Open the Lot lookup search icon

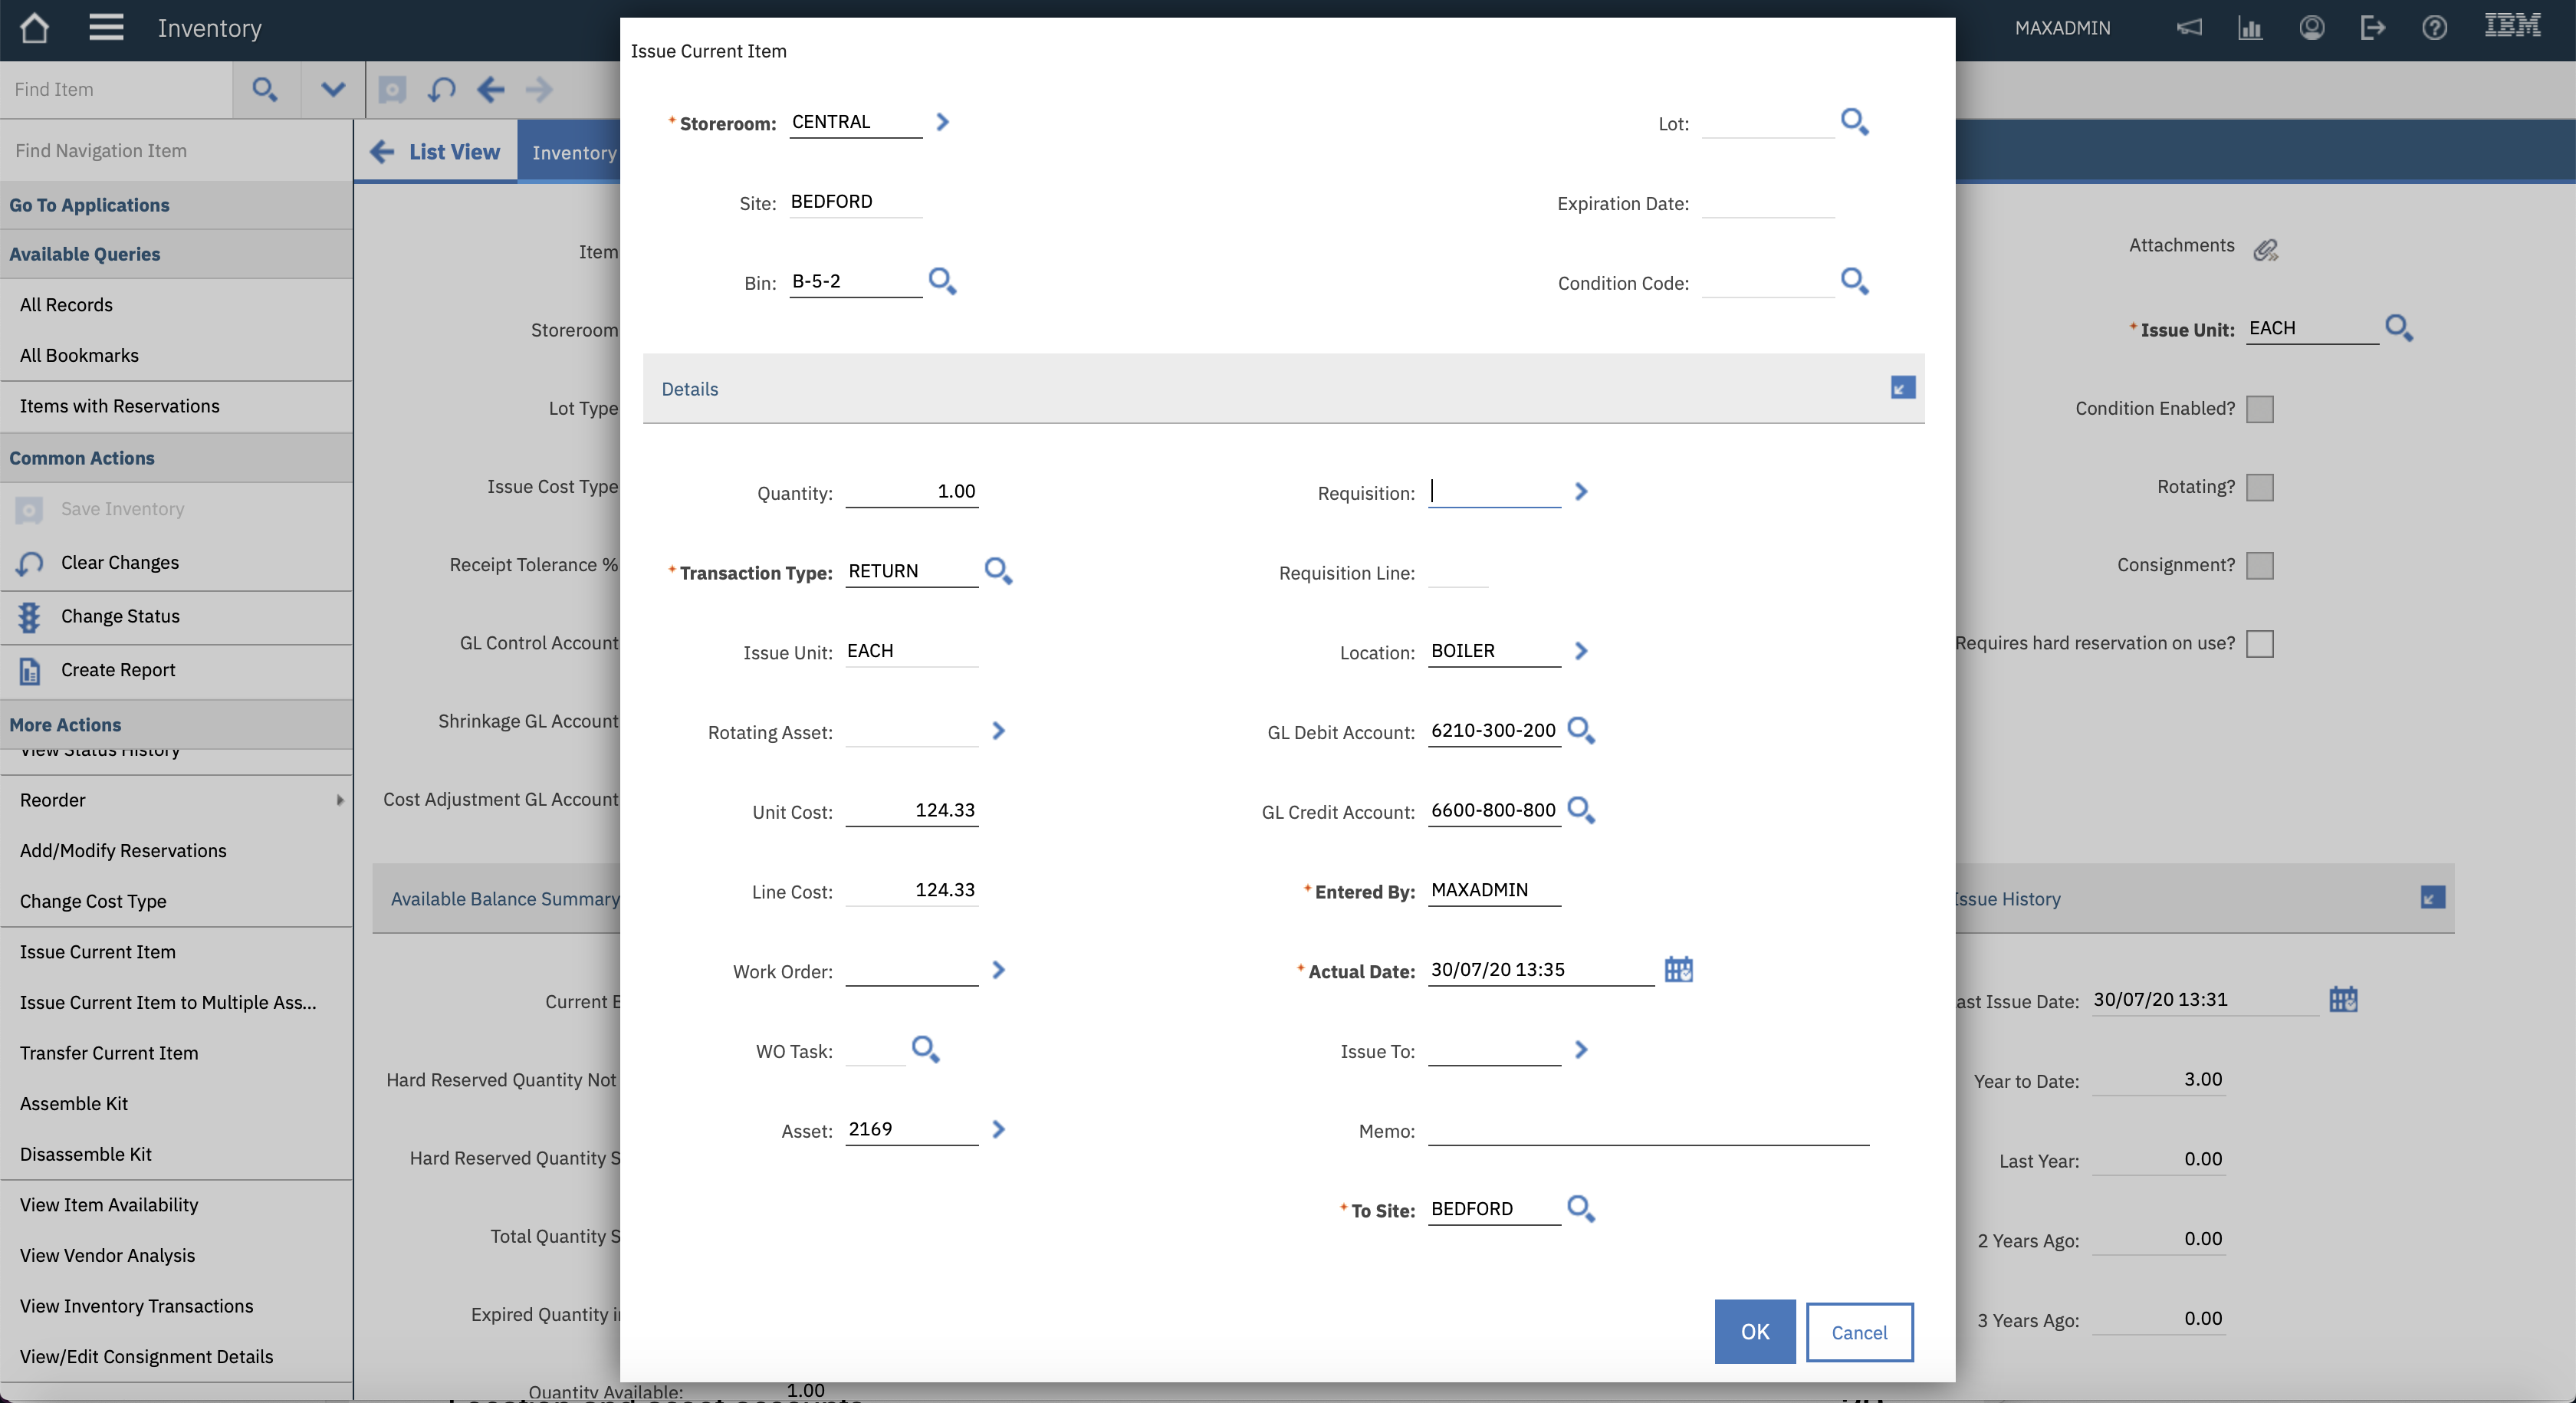(1854, 122)
